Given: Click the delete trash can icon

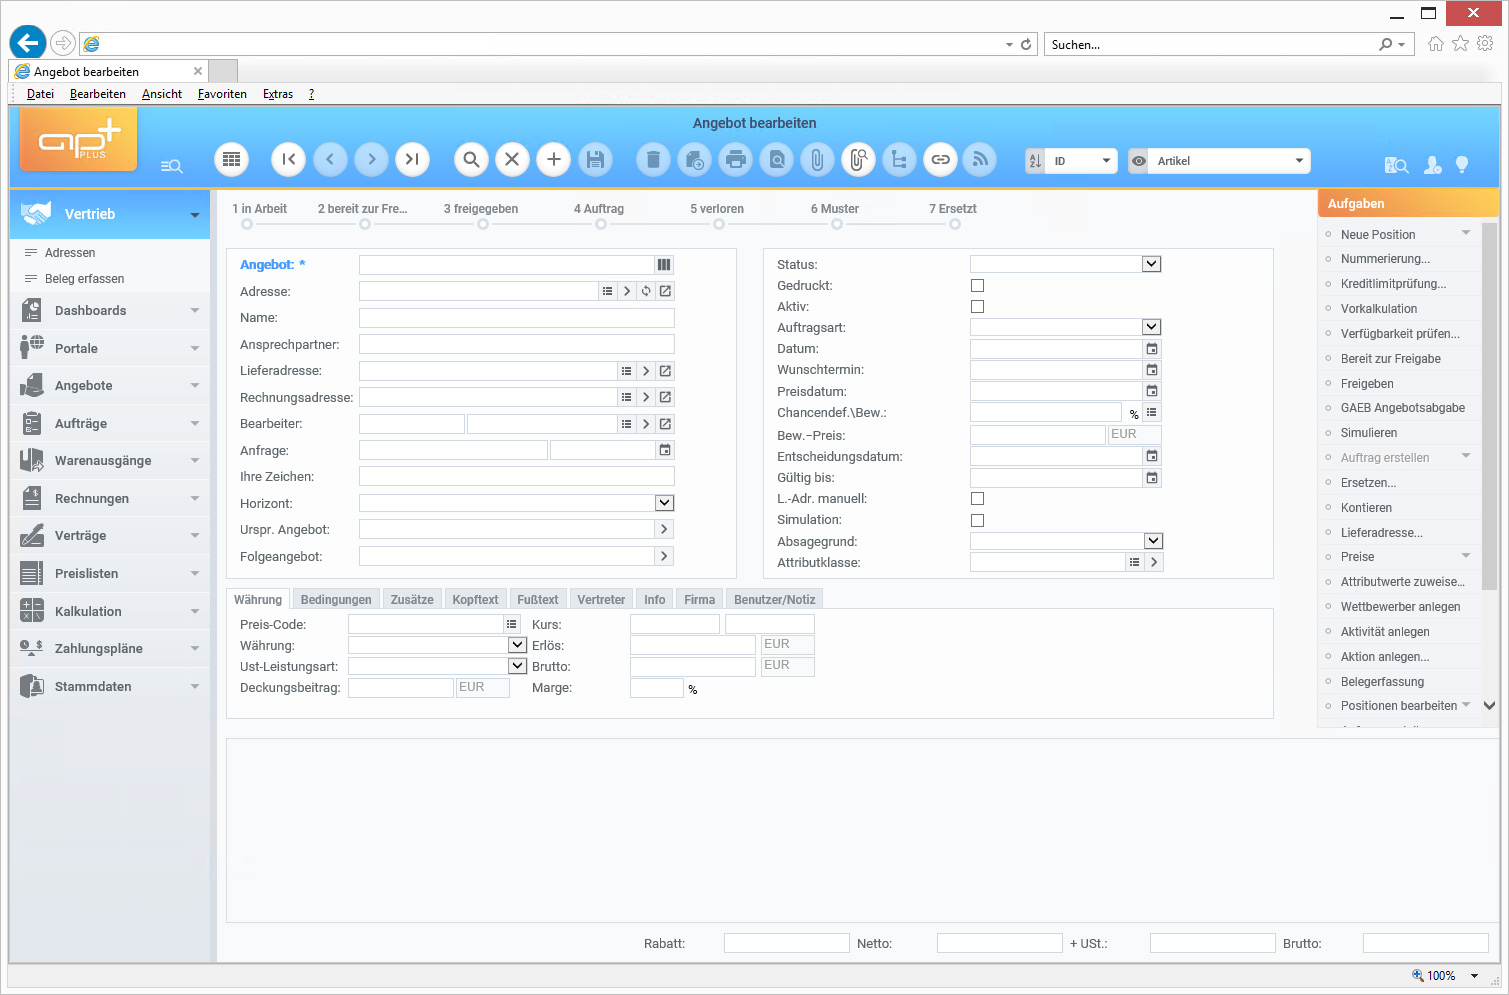Looking at the screenshot, I should tap(653, 160).
